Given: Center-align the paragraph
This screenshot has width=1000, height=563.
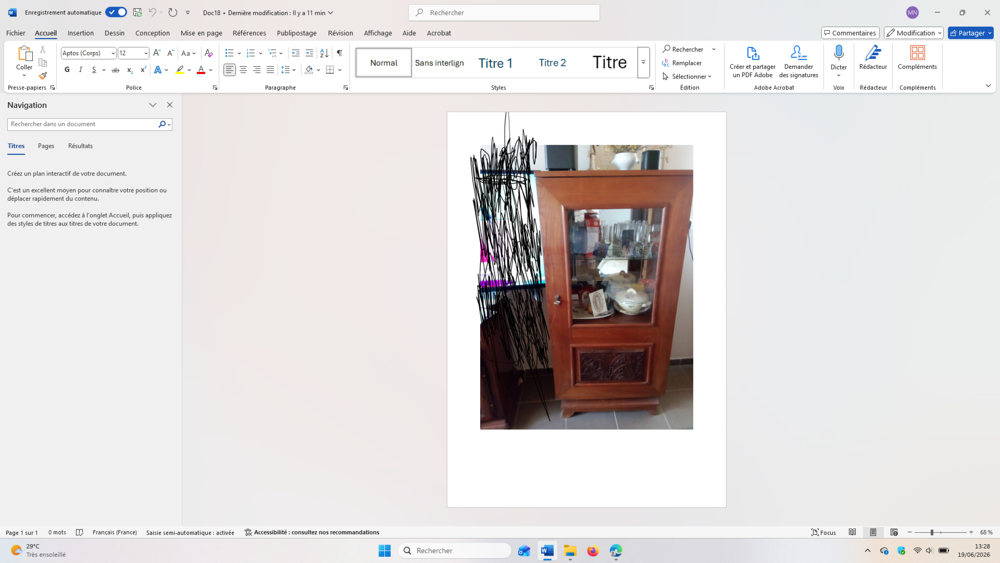Looking at the screenshot, I should pyautogui.click(x=243, y=70).
